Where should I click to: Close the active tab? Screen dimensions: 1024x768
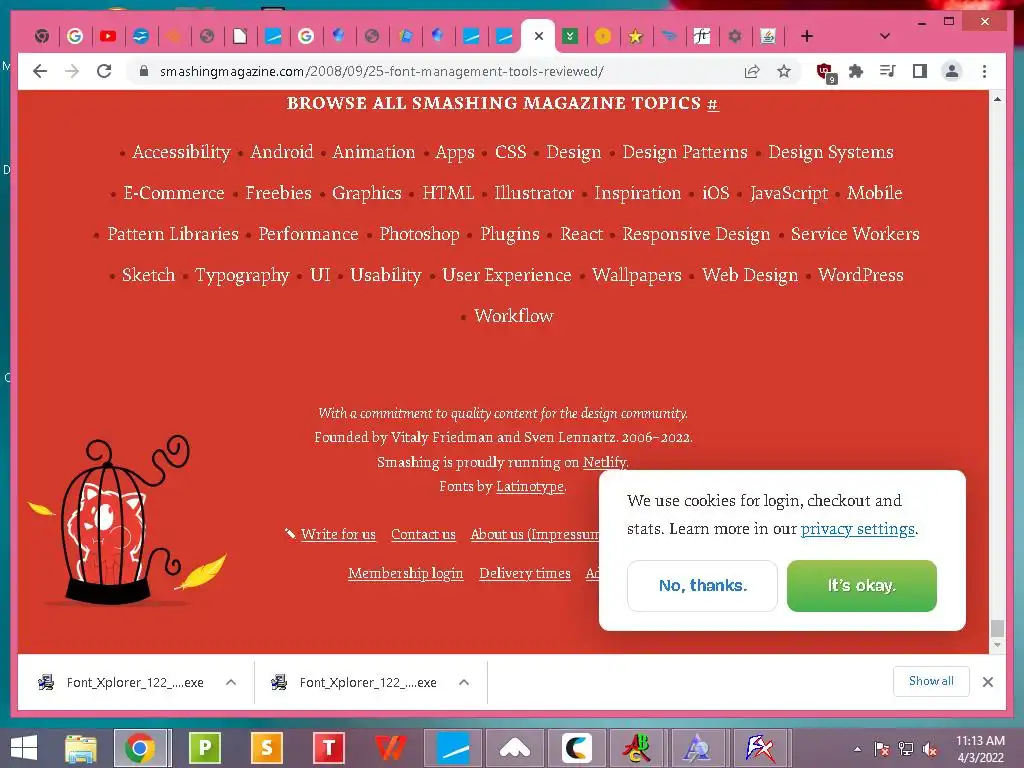pos(539,36)
